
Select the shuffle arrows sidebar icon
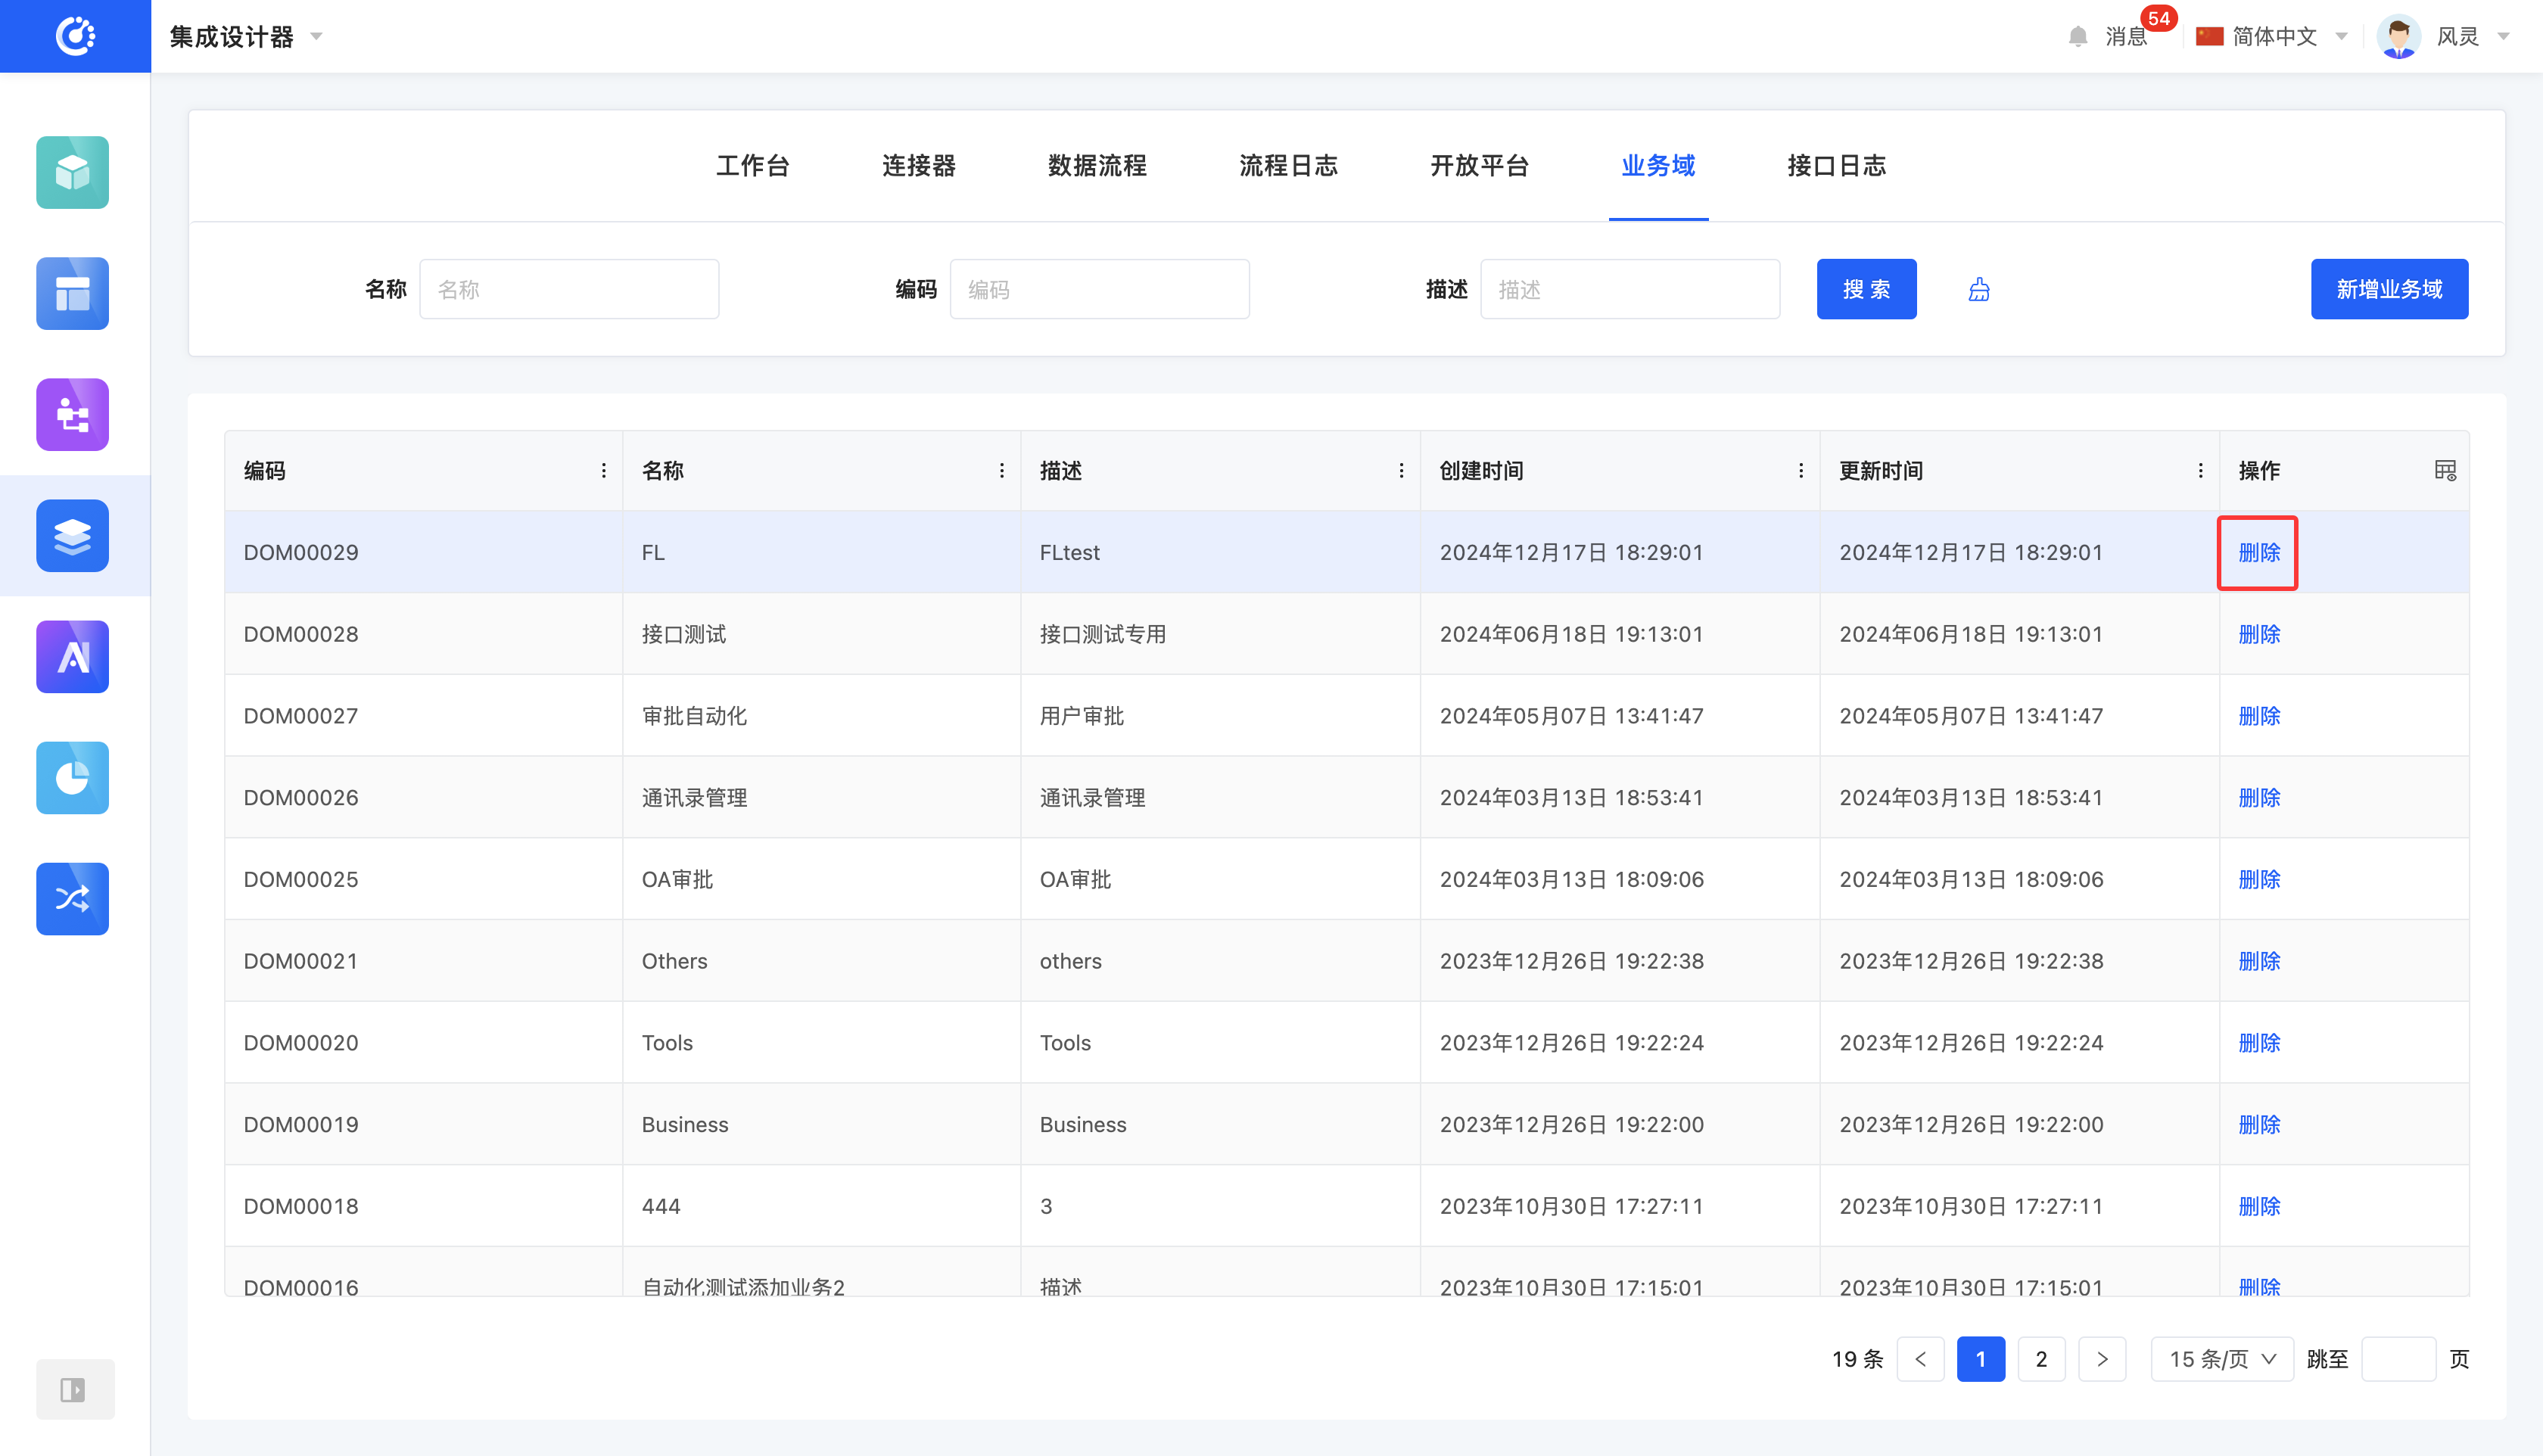[x=72, y=898]
